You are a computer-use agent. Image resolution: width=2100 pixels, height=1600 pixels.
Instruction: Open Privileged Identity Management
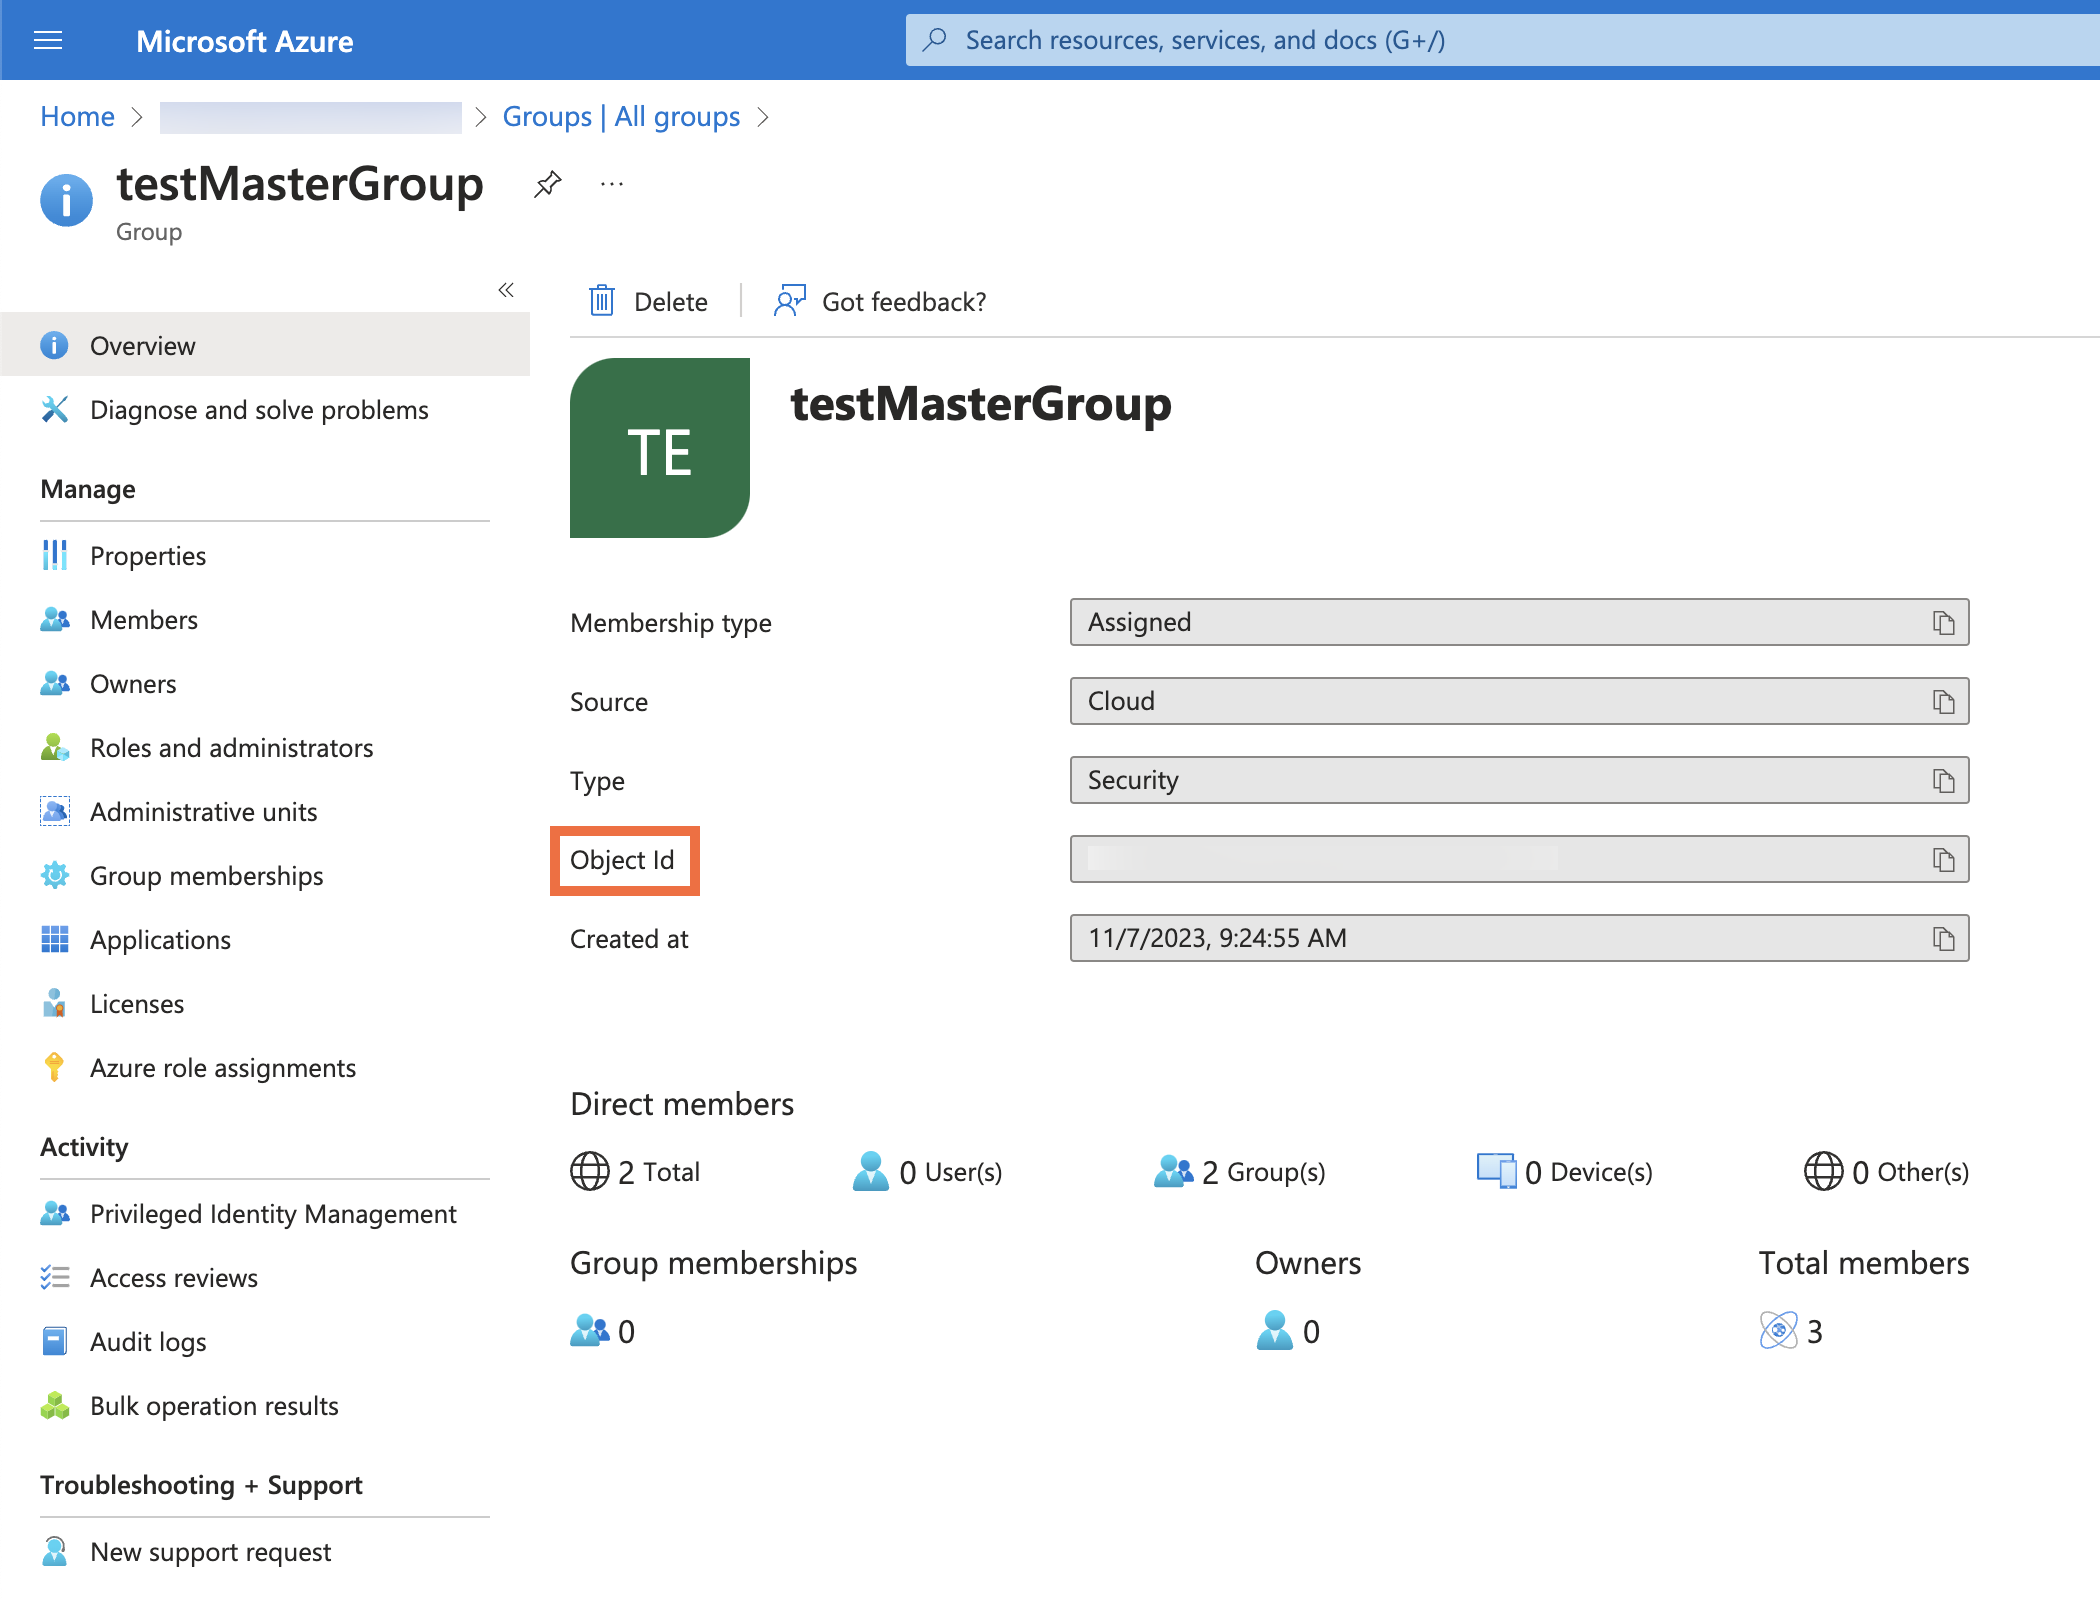coord(273,1214)
